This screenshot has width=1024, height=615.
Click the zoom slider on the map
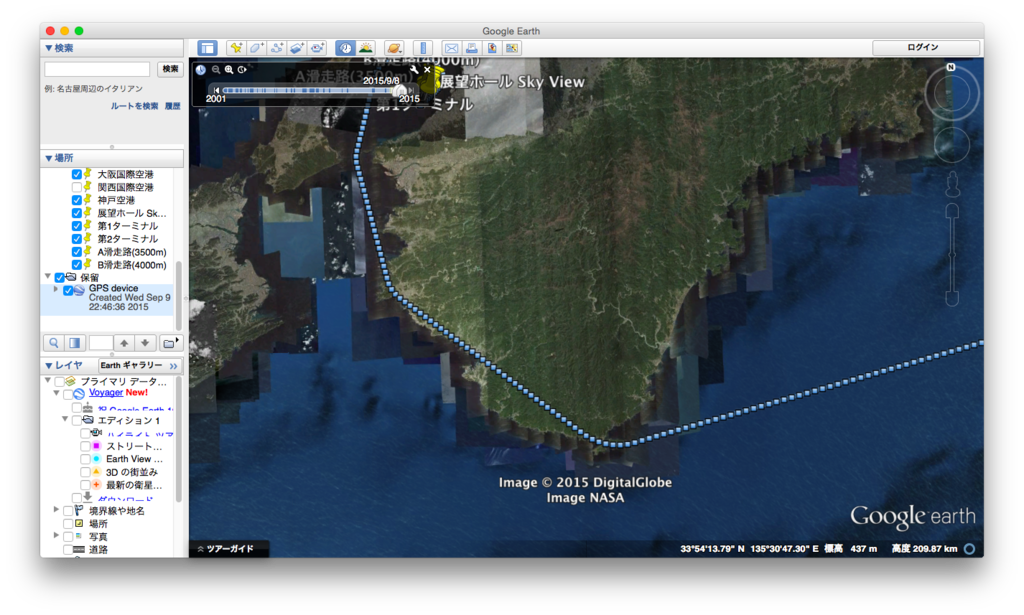(952, 255)
